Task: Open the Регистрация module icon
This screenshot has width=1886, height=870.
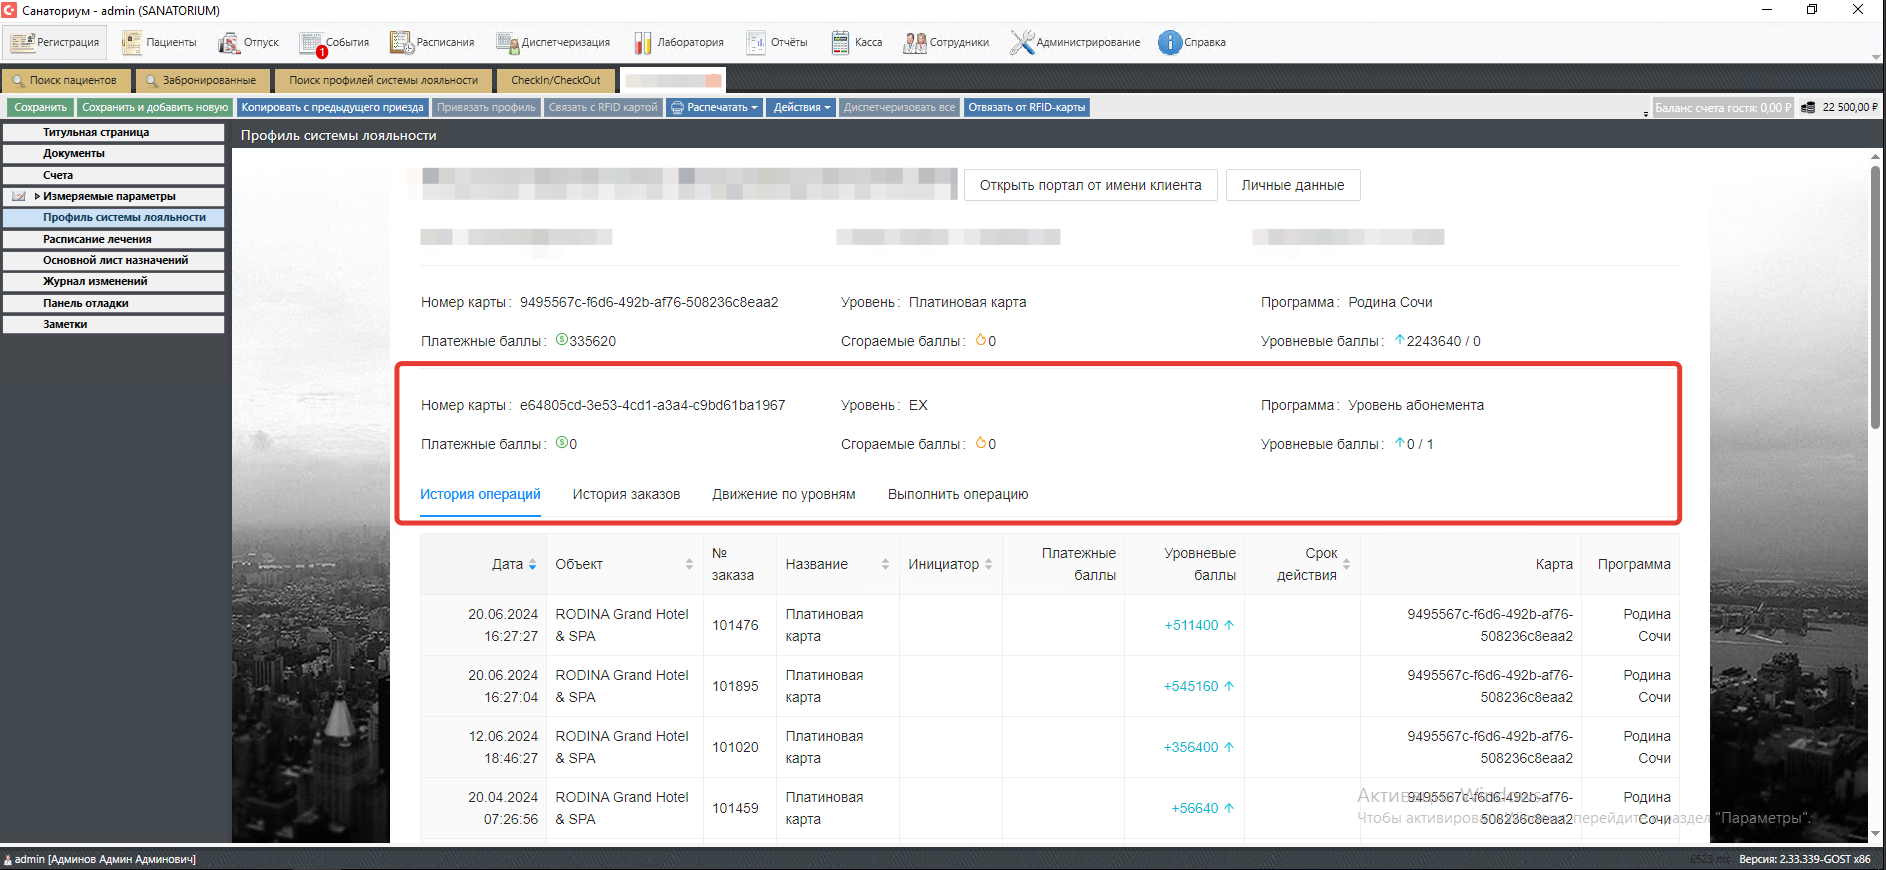Action: [23, 42]
